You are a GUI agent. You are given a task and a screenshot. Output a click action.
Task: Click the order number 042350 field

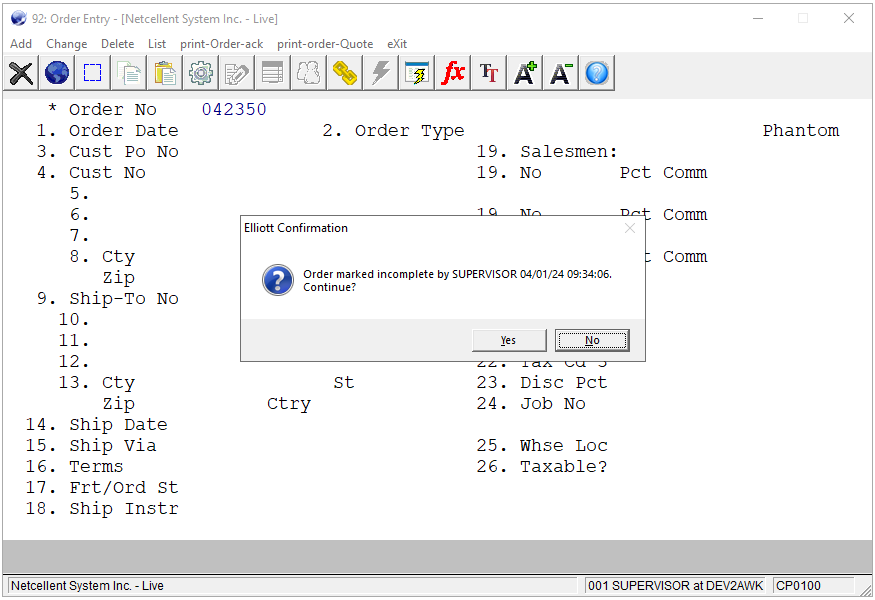(x=234, y=109)
